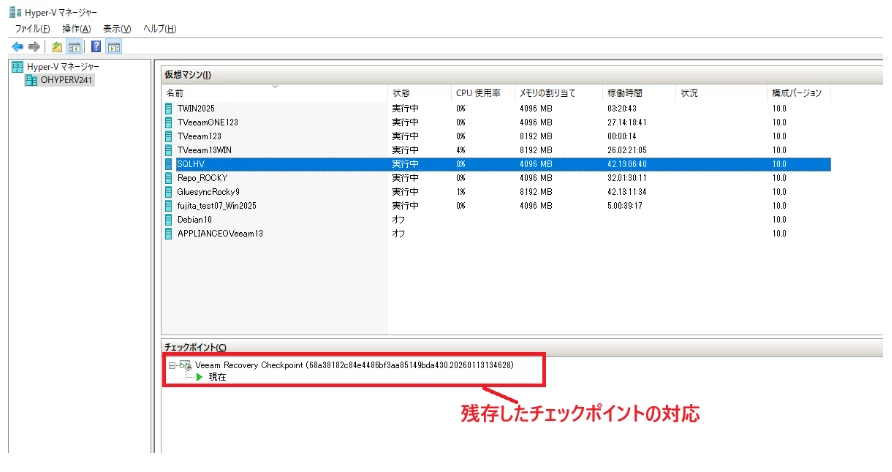
Task: Select the Debian10 virtual machine name
Action: pos(194,220)
